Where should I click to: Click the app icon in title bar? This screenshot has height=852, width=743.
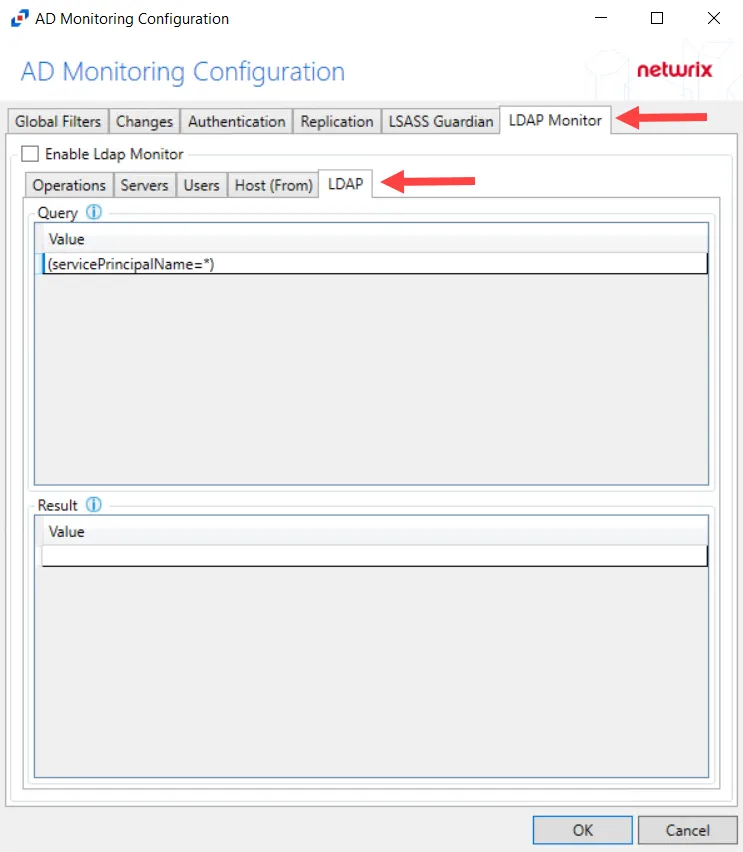click(x=20, y=18)
